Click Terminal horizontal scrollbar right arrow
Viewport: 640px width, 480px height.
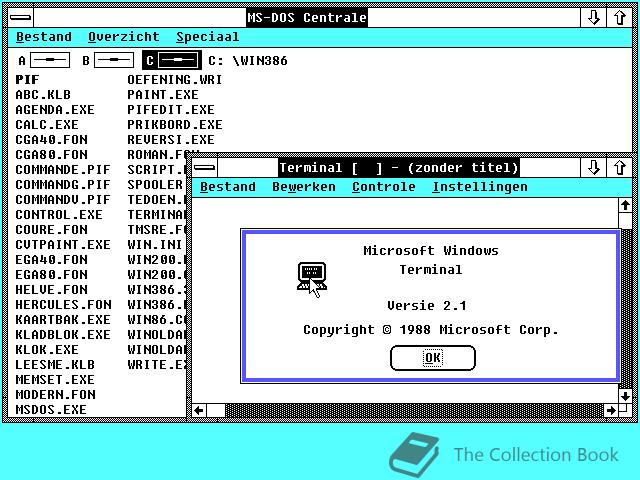click(611, 410)
